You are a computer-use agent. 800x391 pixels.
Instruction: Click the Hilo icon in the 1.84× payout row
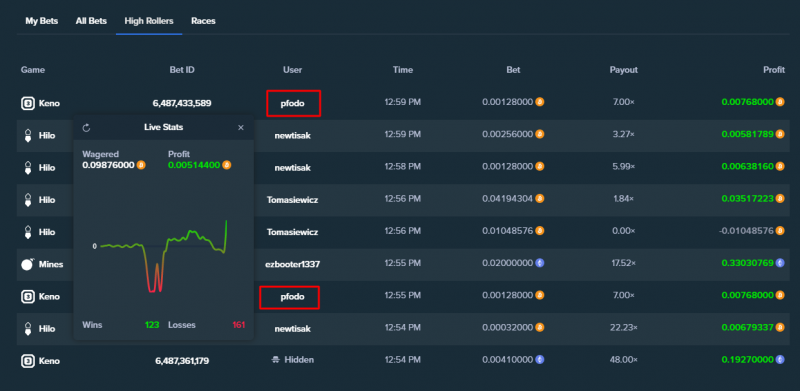coord(27,200)
